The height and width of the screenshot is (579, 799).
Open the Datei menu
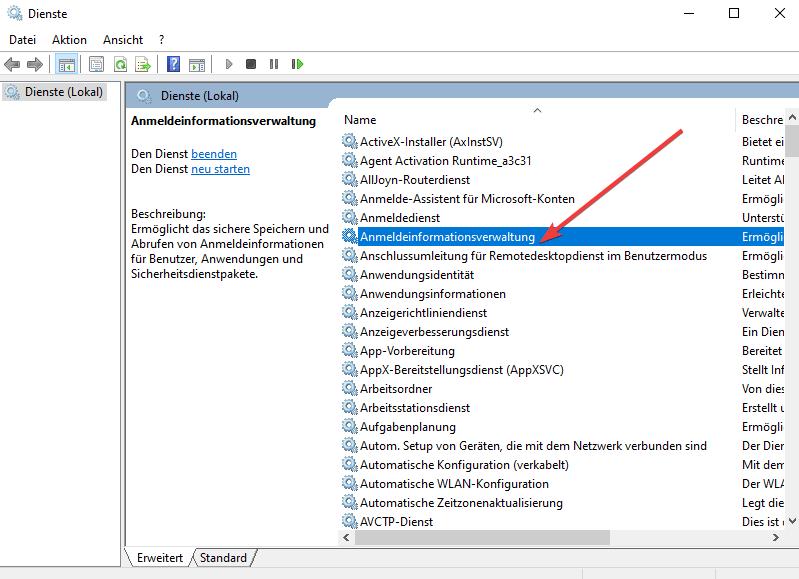click(x=22, y=40)
